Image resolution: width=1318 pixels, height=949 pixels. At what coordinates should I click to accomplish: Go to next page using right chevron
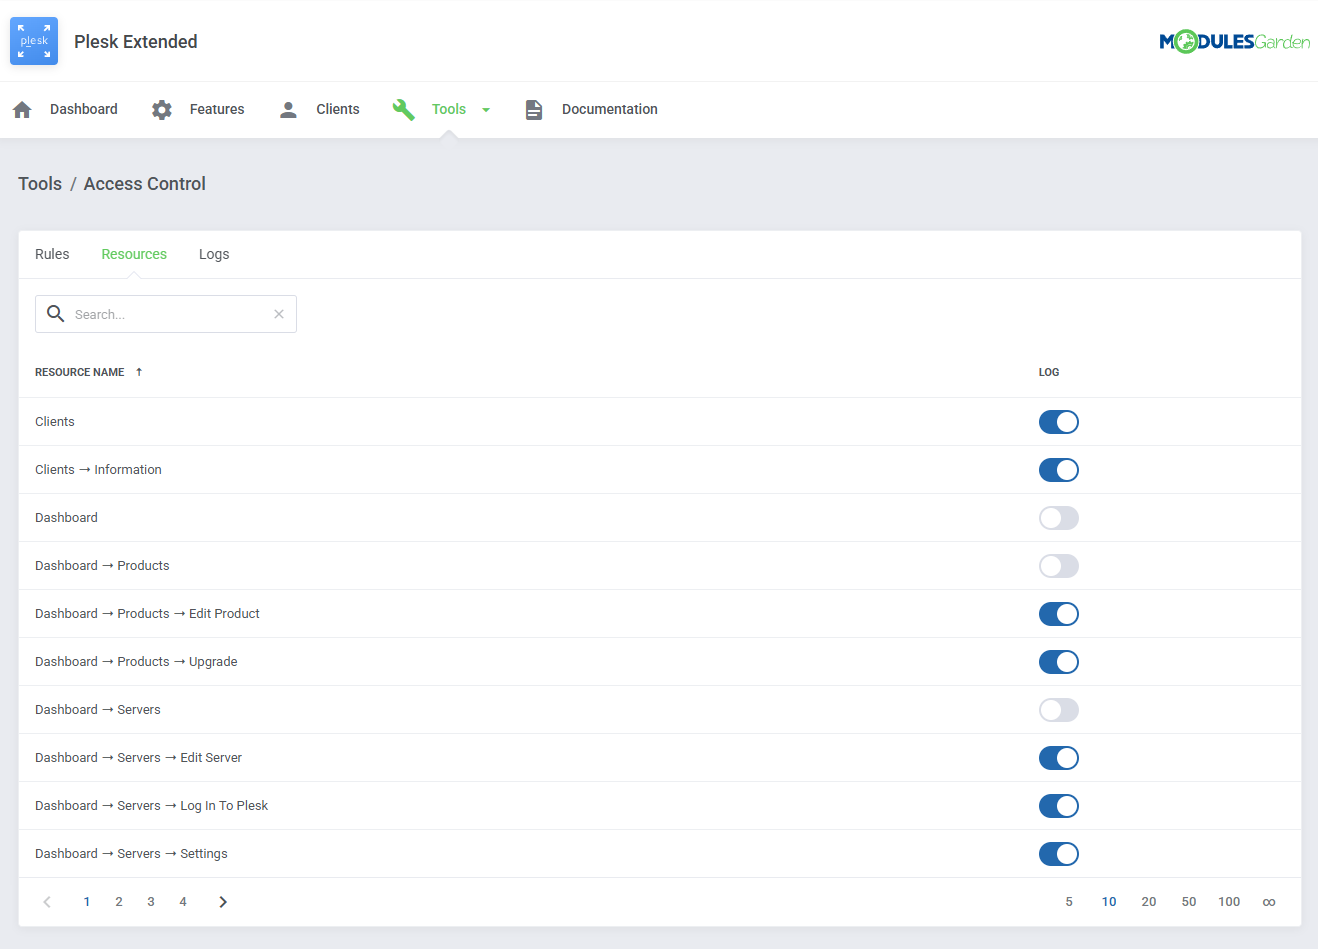pyautogui.click(x=222, y=901)
